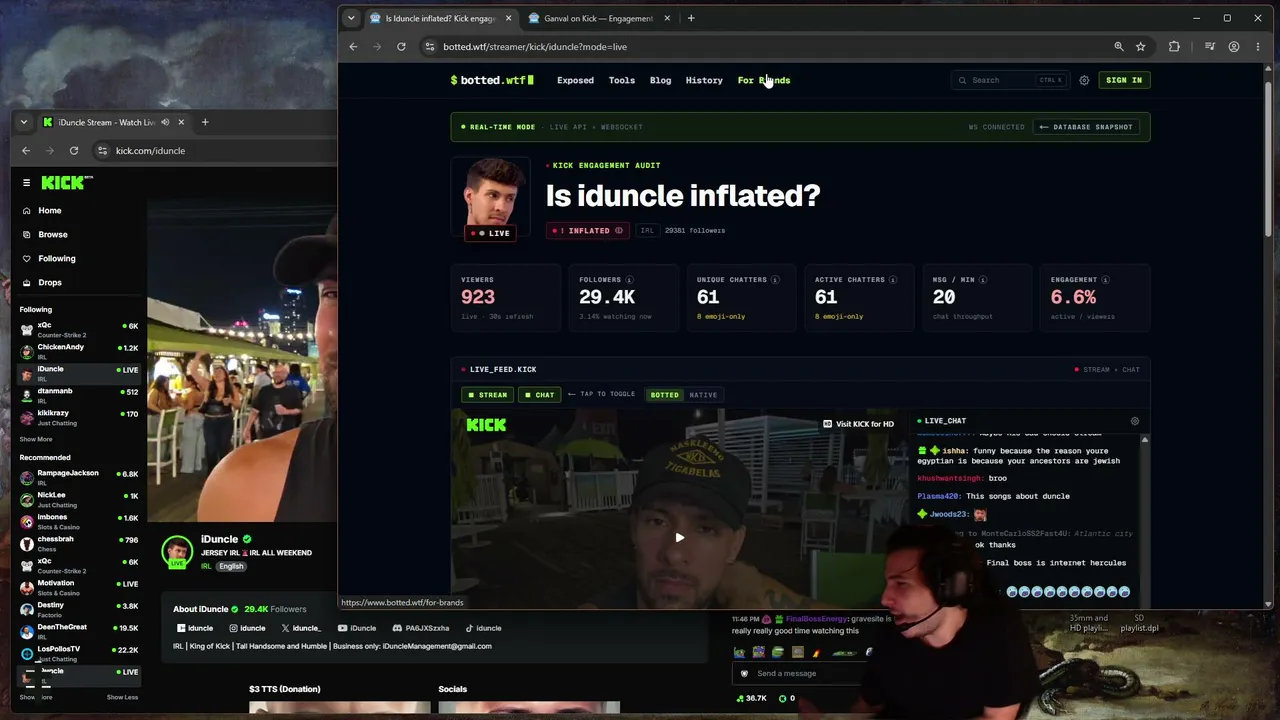Open Browse in Kick sidebar

tap(52, 235)
